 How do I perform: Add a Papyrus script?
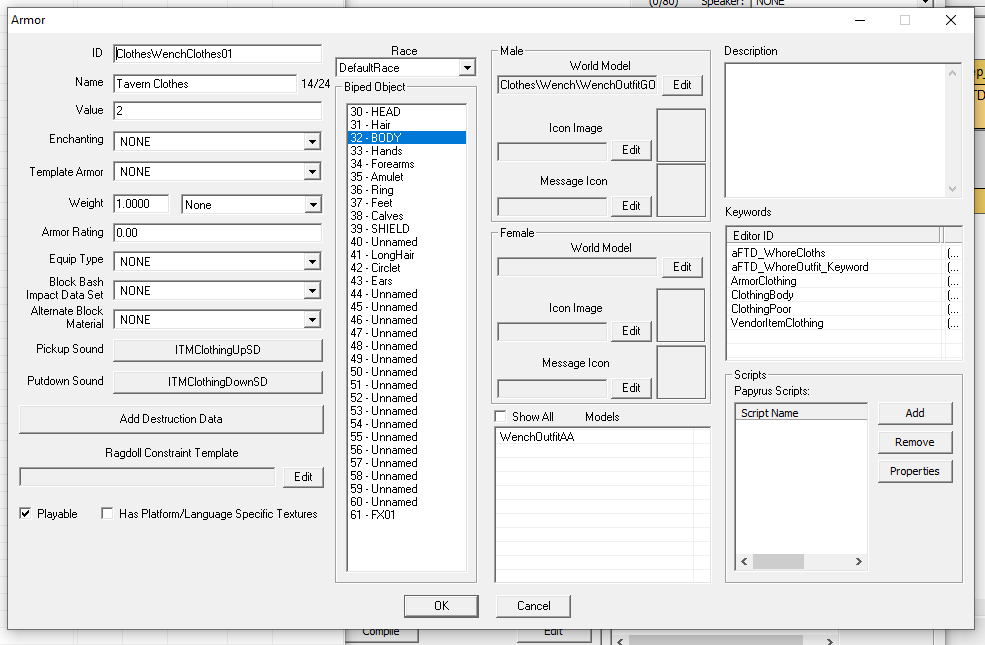coord(915,413)
